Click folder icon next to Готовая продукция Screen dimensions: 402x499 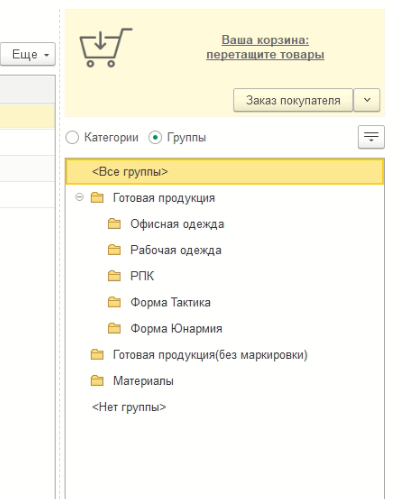(97, 198)
